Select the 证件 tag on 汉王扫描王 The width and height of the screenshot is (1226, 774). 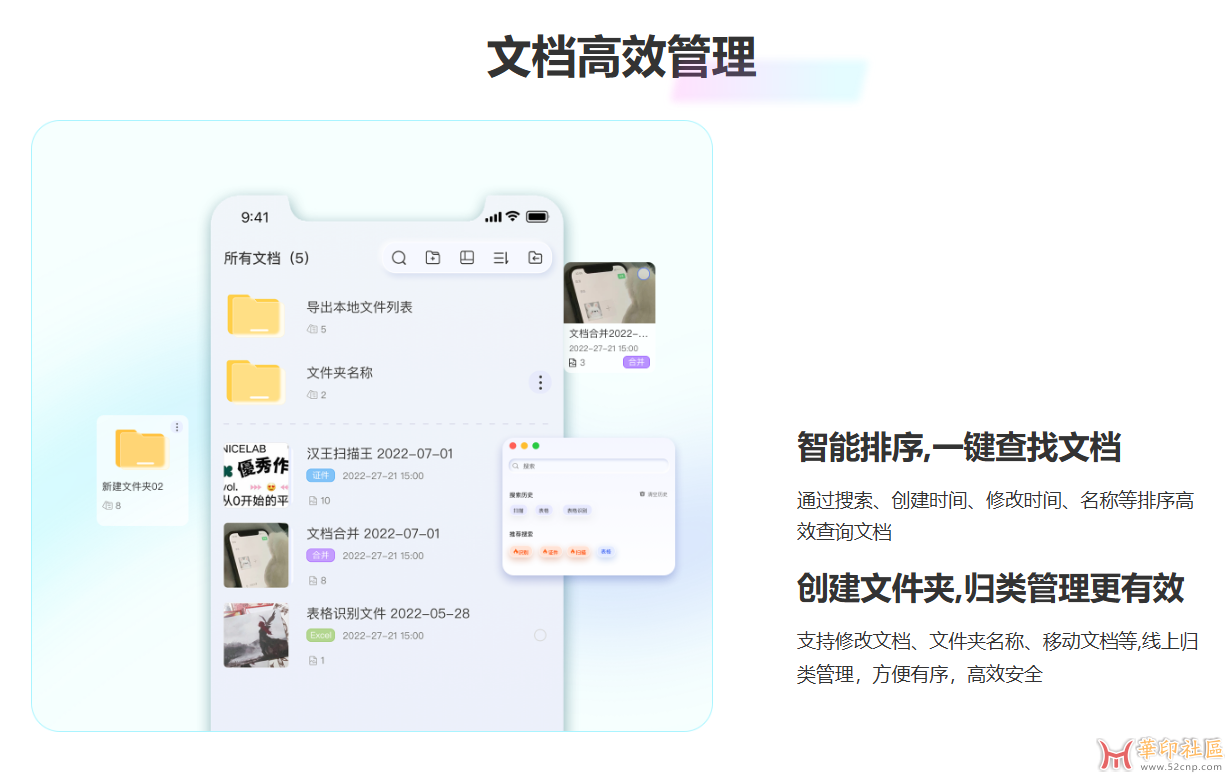[319, 475]
